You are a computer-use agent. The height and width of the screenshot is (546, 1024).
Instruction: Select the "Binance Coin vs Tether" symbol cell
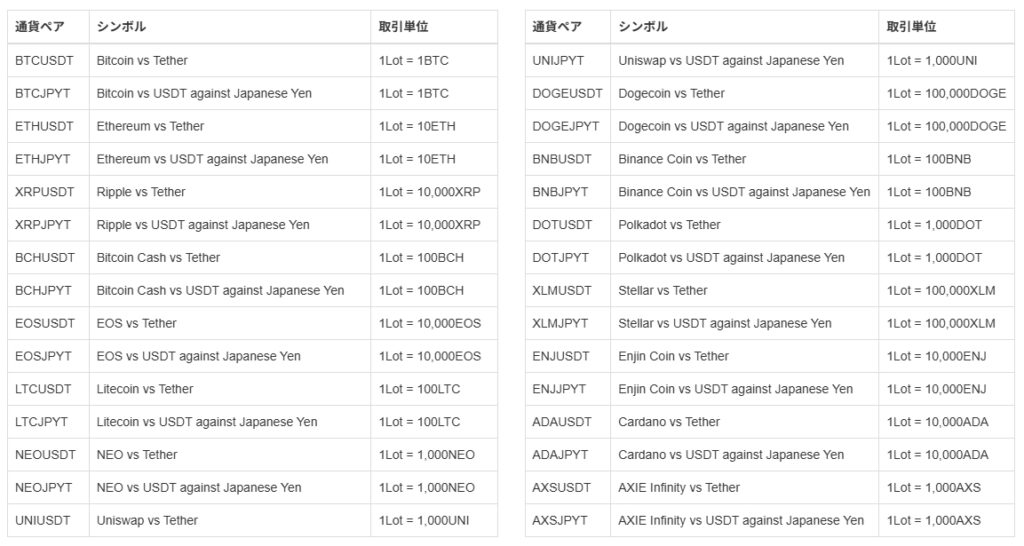pos(682,159)
